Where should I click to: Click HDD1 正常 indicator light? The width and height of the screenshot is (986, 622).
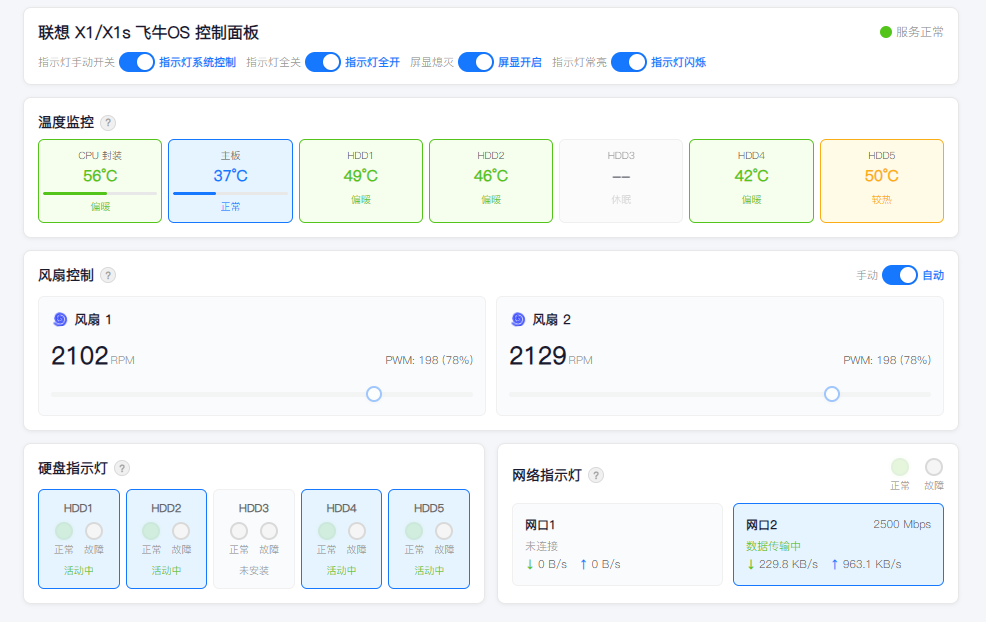[64, 531]
